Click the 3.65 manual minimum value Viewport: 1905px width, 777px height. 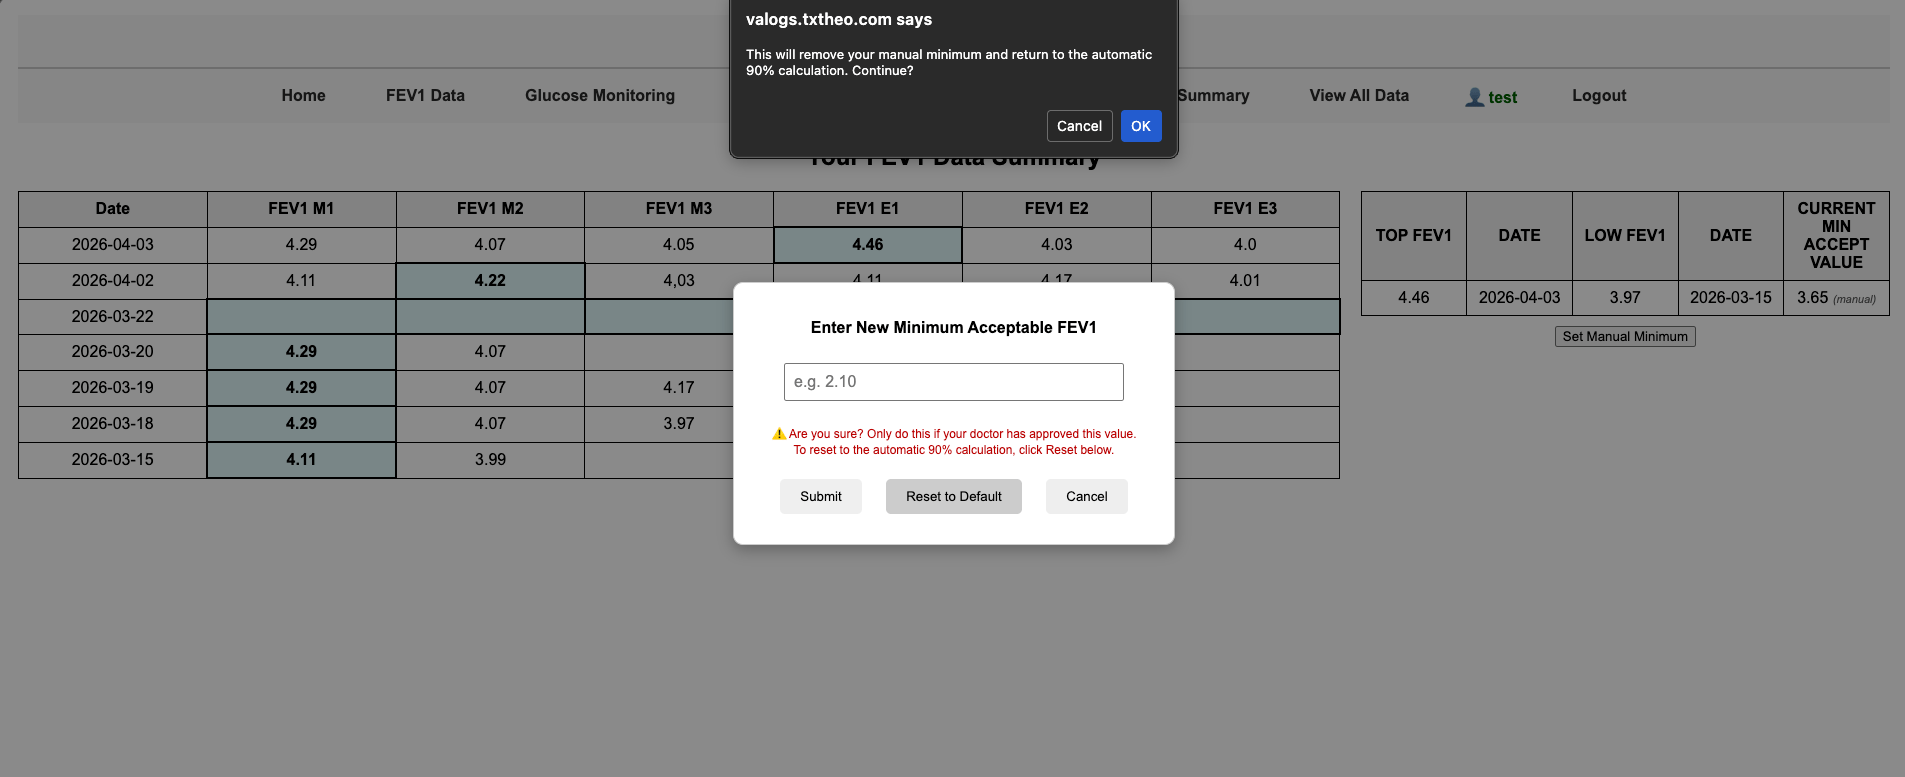coord(1812,298)
